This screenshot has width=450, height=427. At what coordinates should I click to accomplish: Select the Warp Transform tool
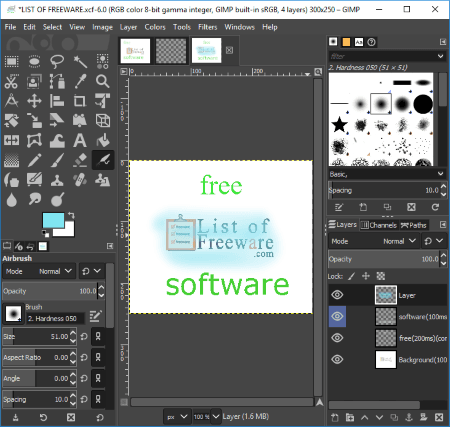tap(57, 140)
